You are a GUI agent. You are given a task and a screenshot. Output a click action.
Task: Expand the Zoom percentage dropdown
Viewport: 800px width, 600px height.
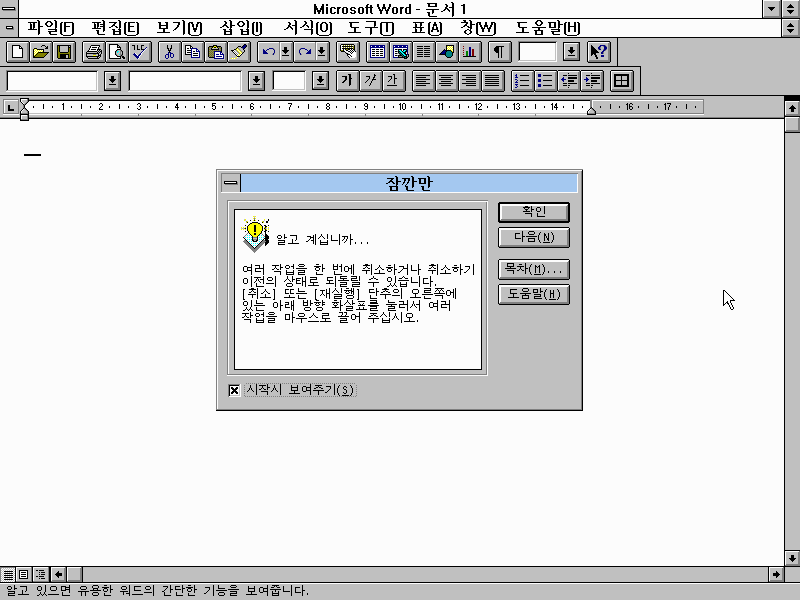[571, 52]
